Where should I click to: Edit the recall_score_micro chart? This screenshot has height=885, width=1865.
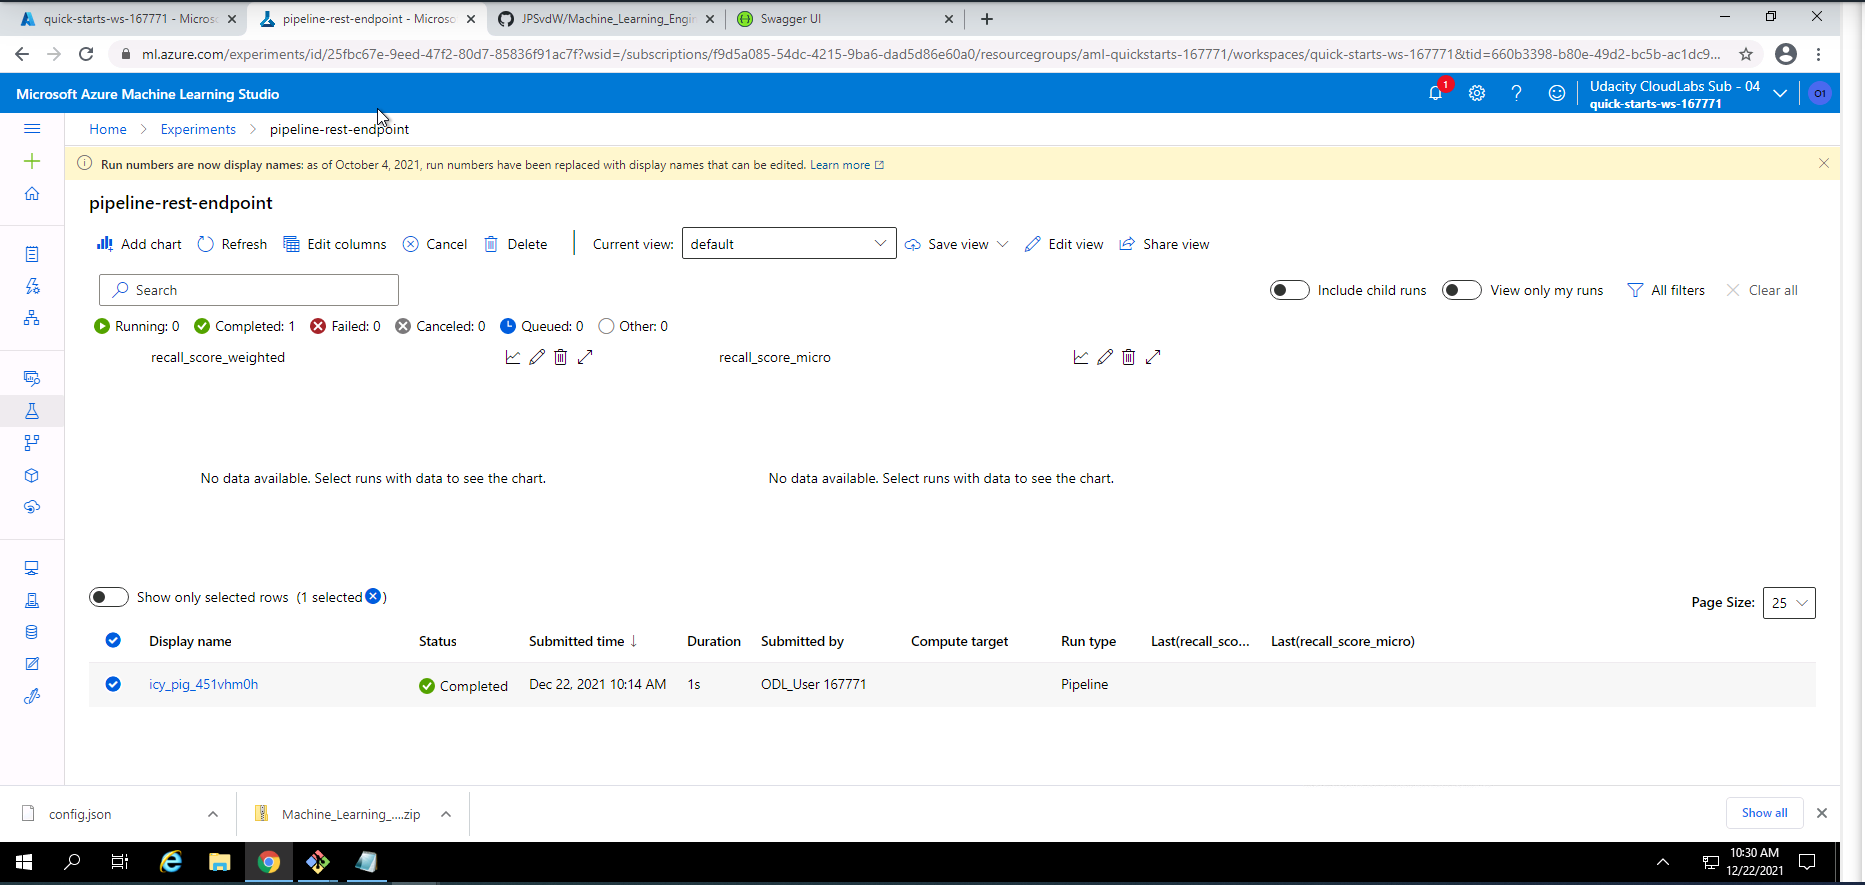click(x=1105, y=357)
